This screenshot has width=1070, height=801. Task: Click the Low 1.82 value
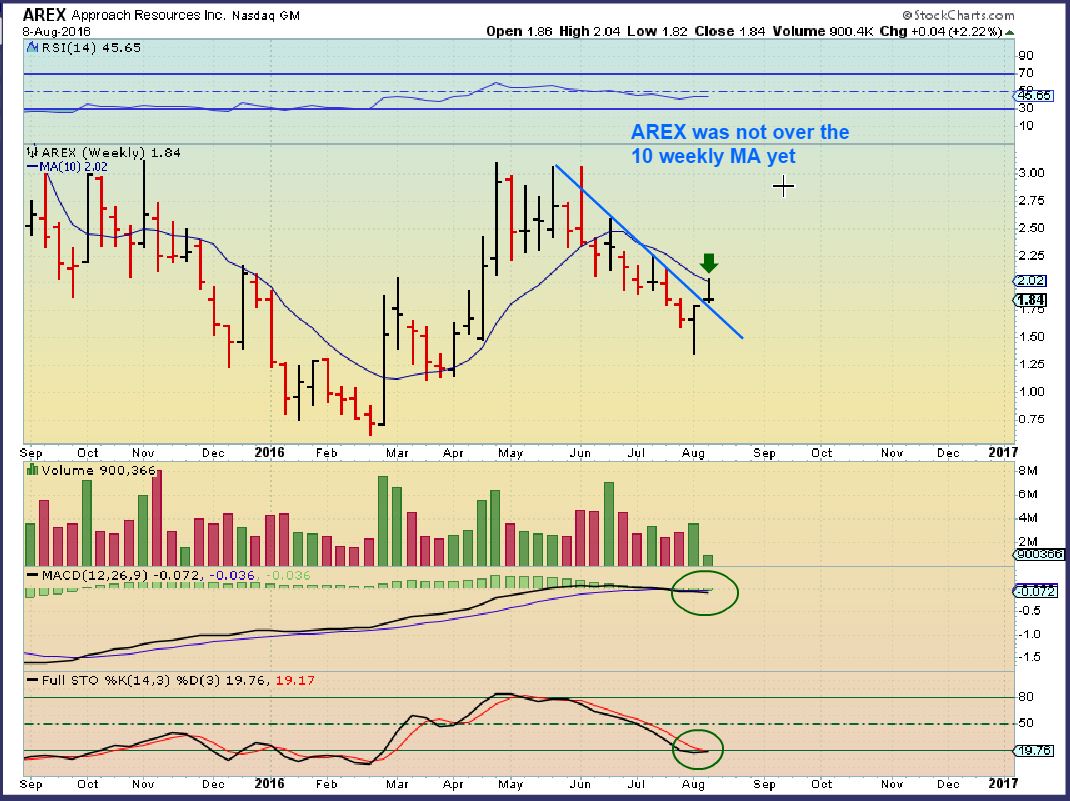click(657, 31)
